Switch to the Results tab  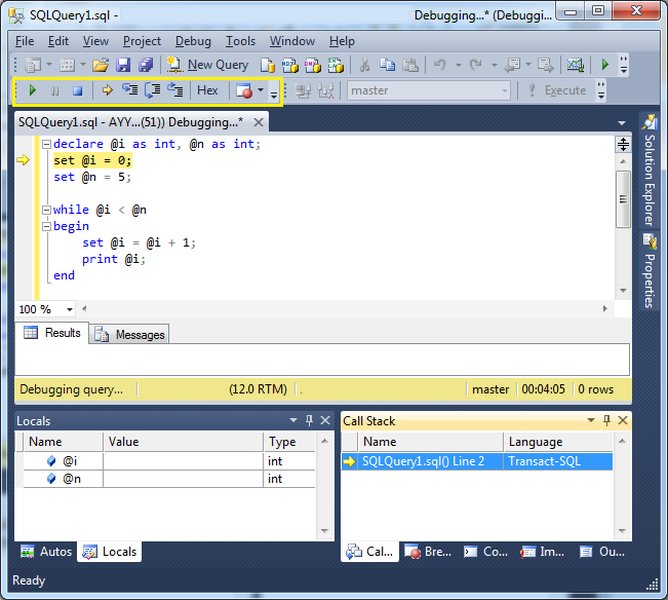[x=52, y=332]
